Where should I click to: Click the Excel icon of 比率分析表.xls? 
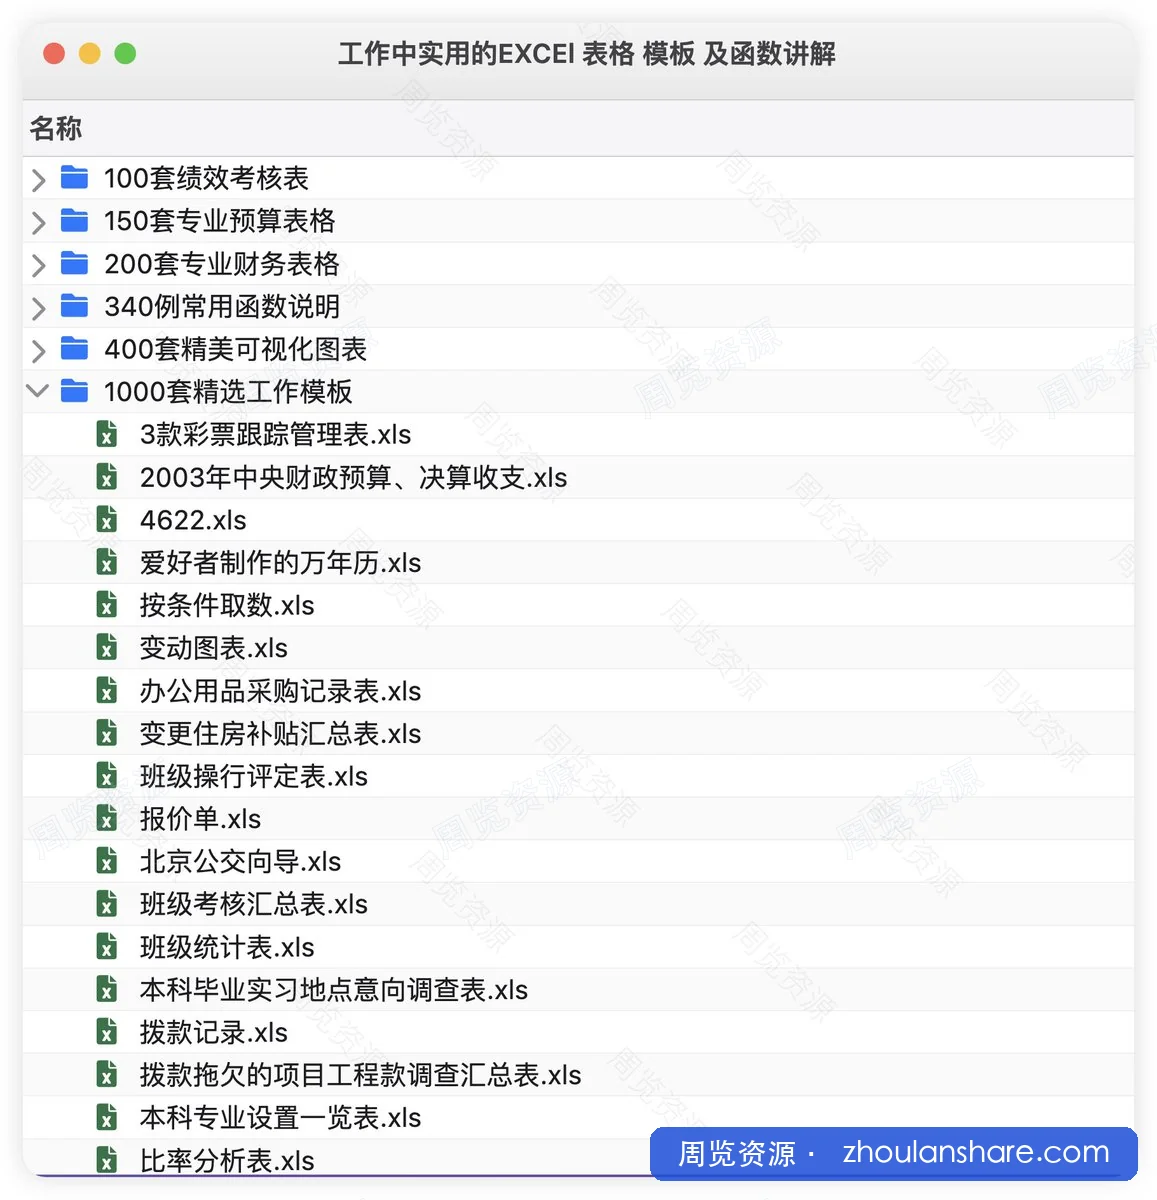pyautogui.click(x=106, y=1159)
